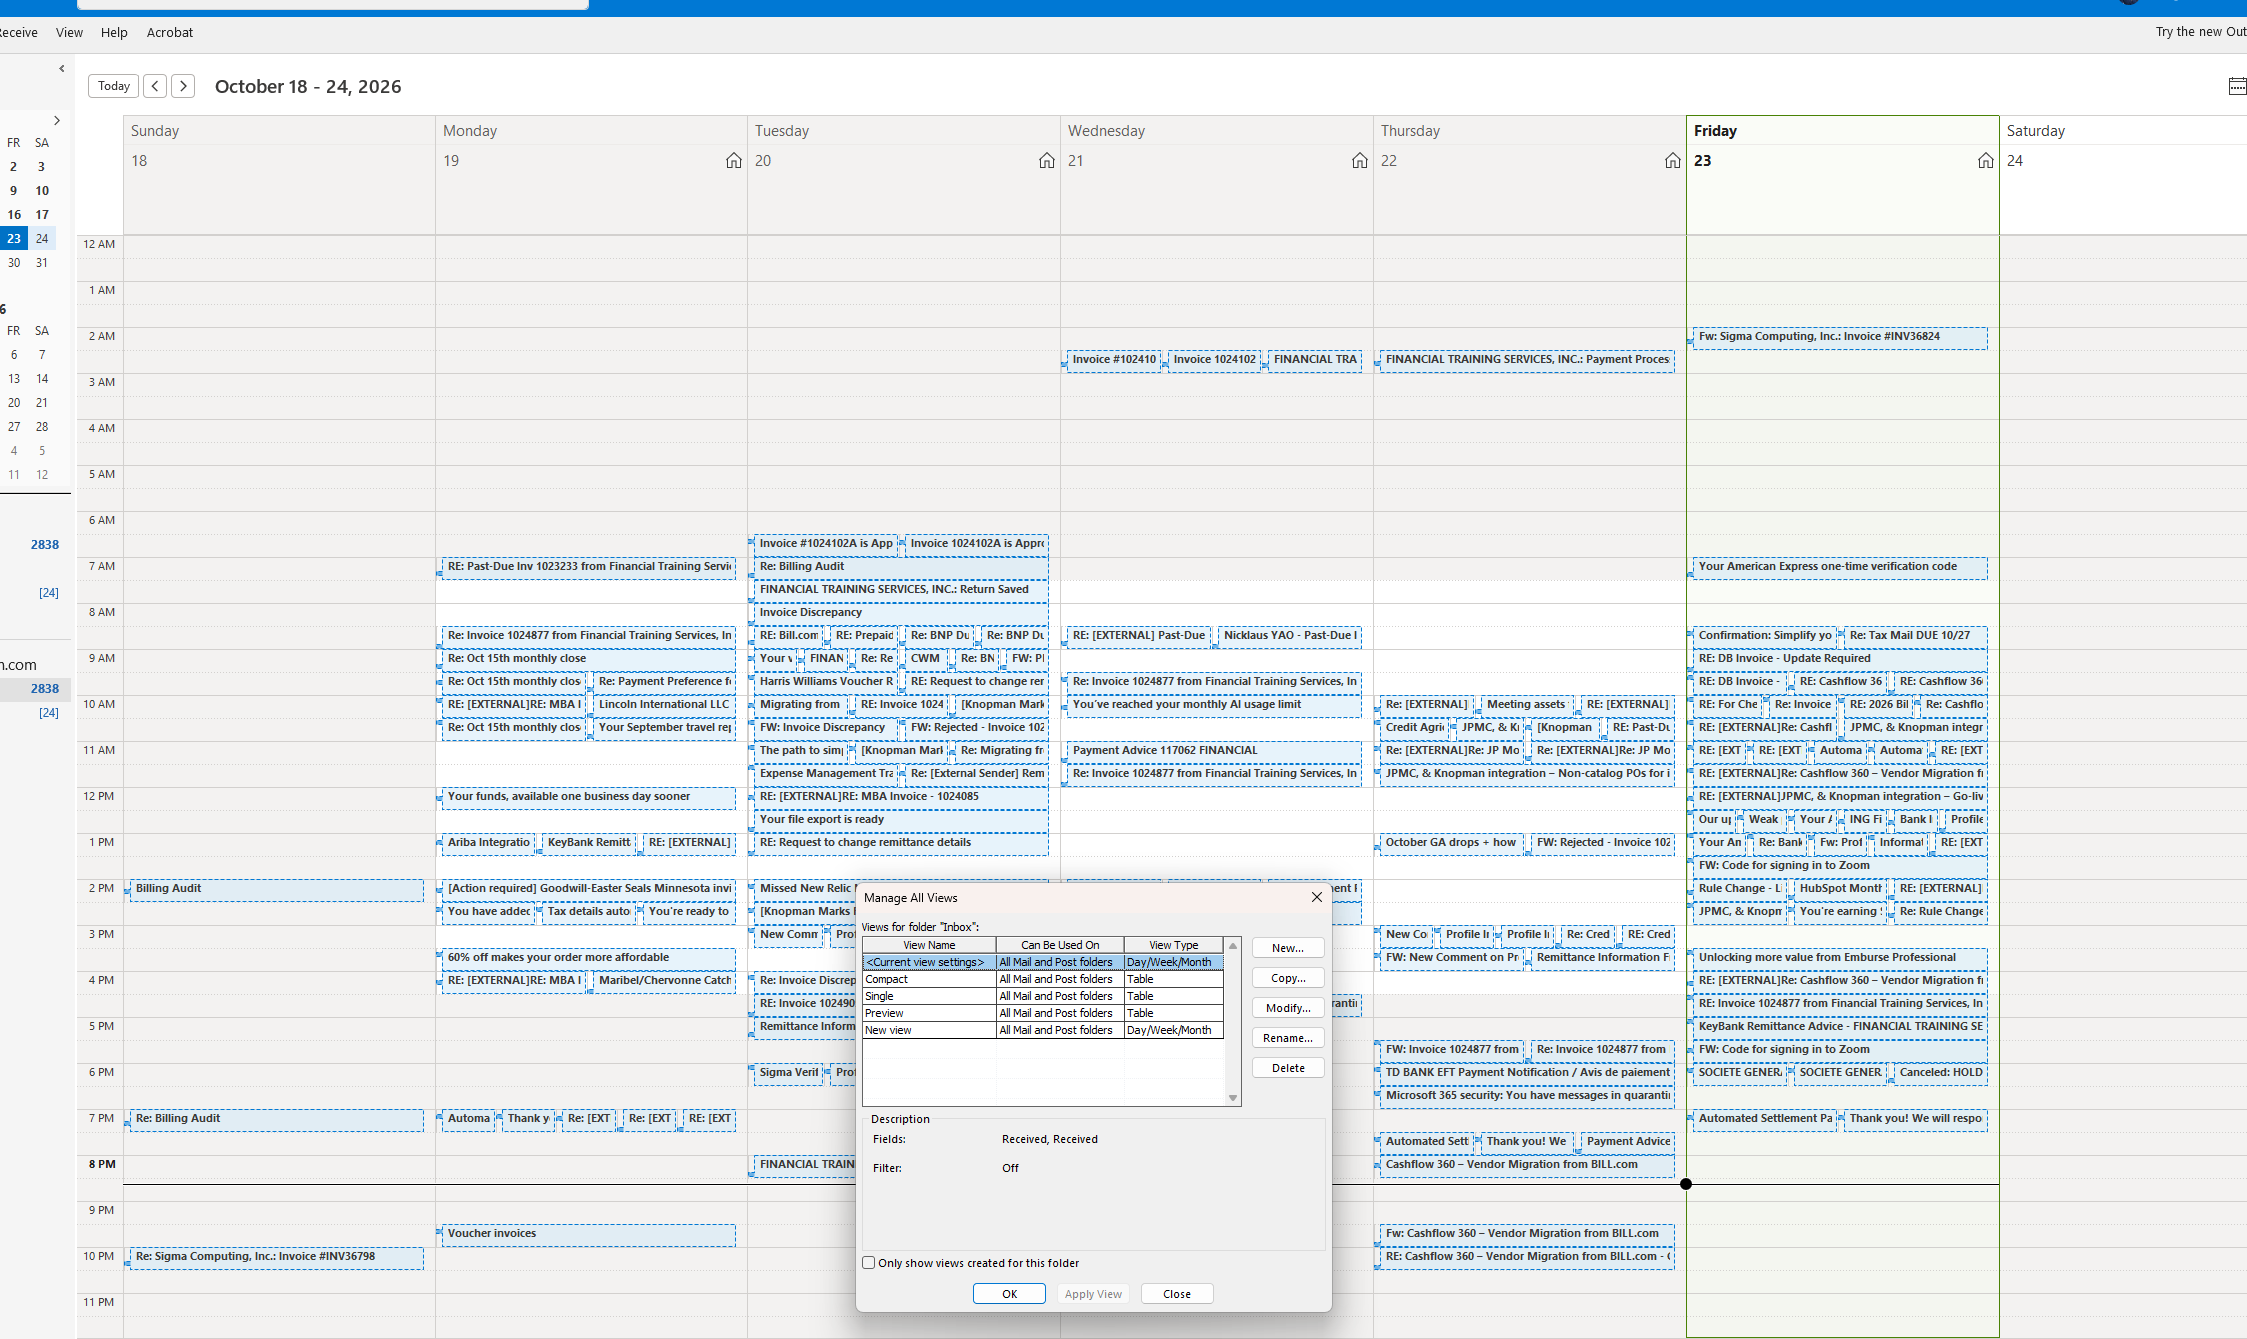Advance mini calendar to next month
Screen dimensions: 2247x1339
pyautogui.click(x=57, y=121)
